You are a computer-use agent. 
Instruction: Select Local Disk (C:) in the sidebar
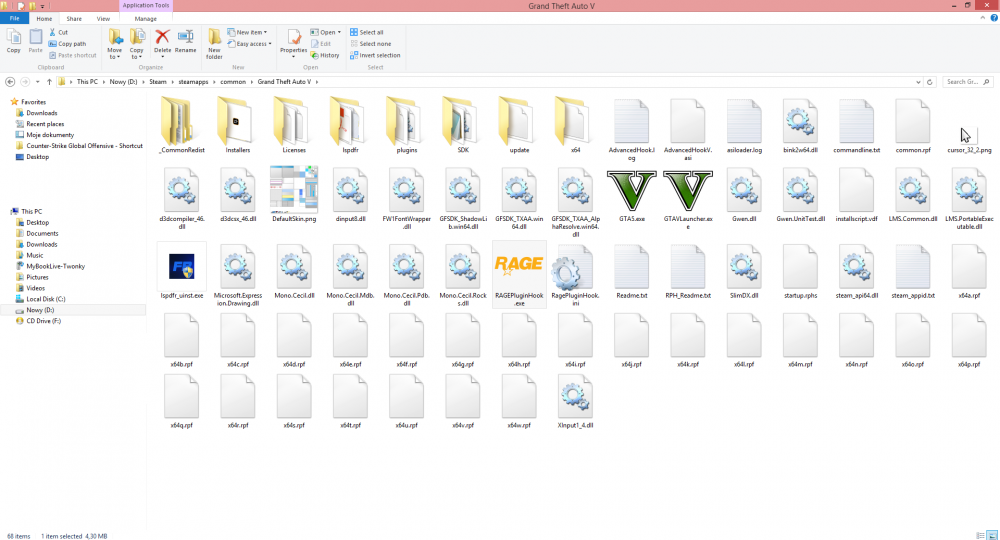pos(45,299)
